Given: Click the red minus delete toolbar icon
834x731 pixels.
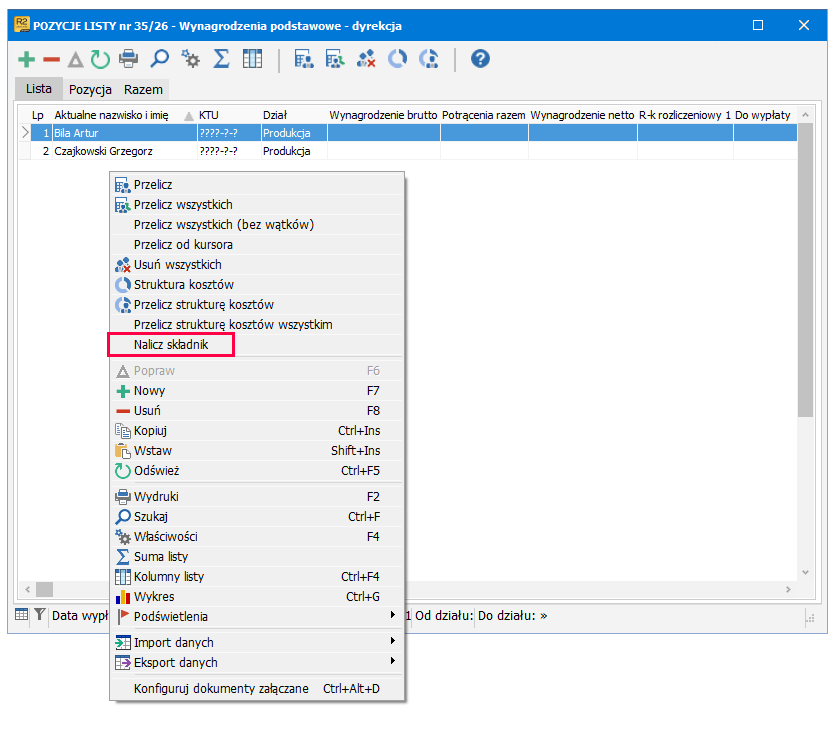Looking at the screenshot, I should point(51,60).
